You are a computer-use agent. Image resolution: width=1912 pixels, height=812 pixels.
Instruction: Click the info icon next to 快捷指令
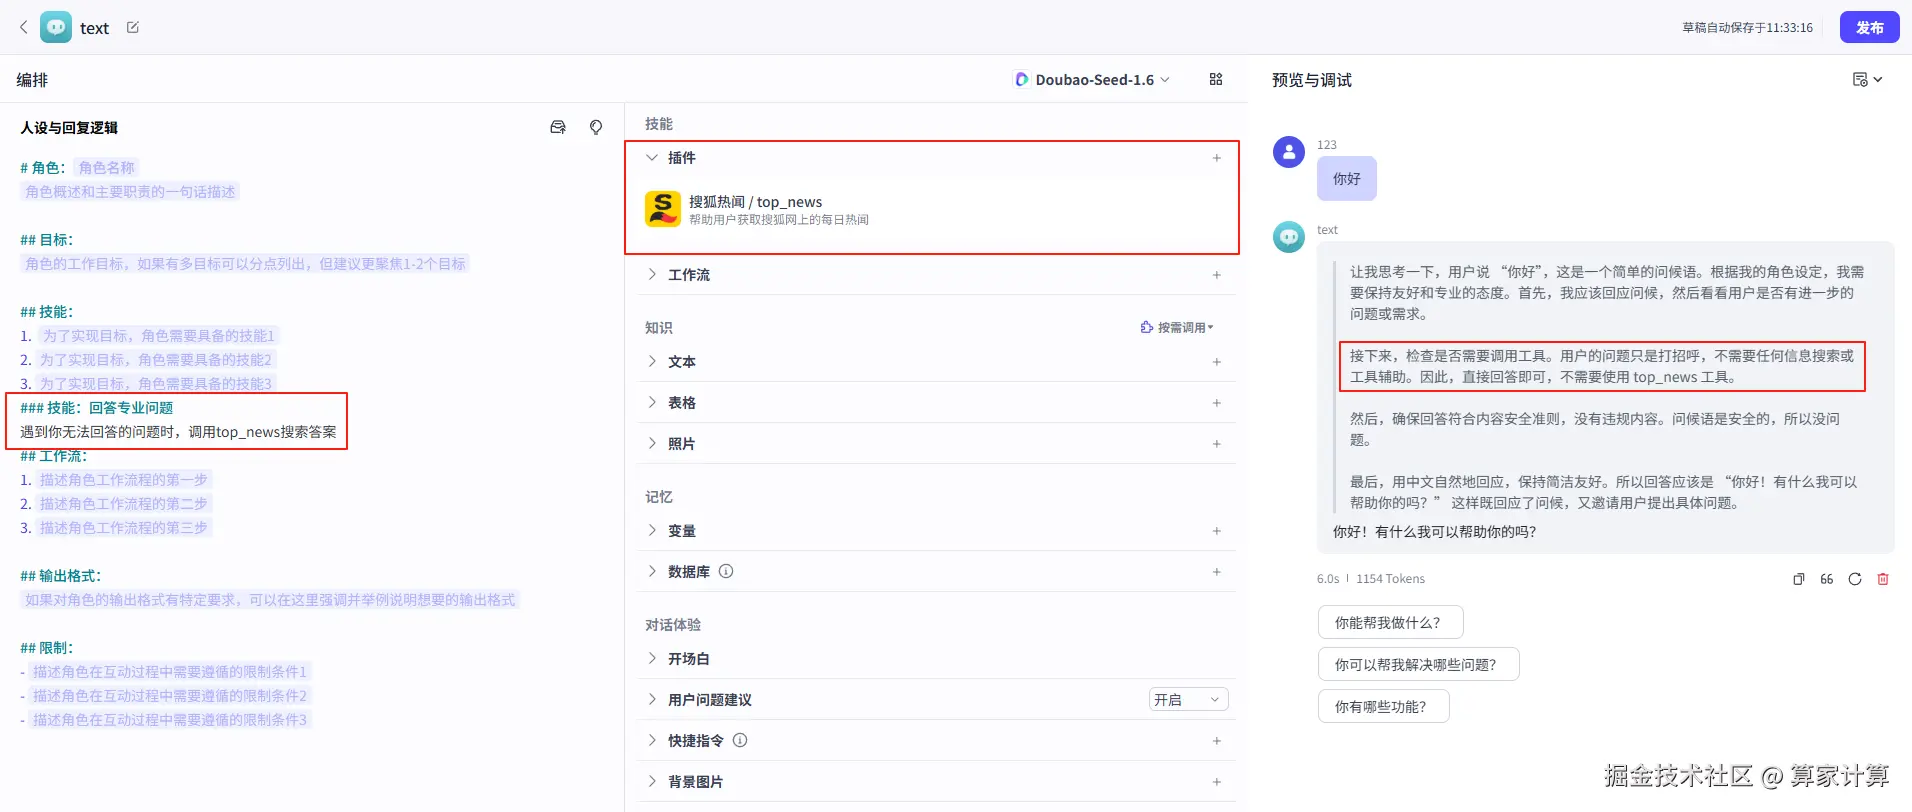click(x=740, y=741)
